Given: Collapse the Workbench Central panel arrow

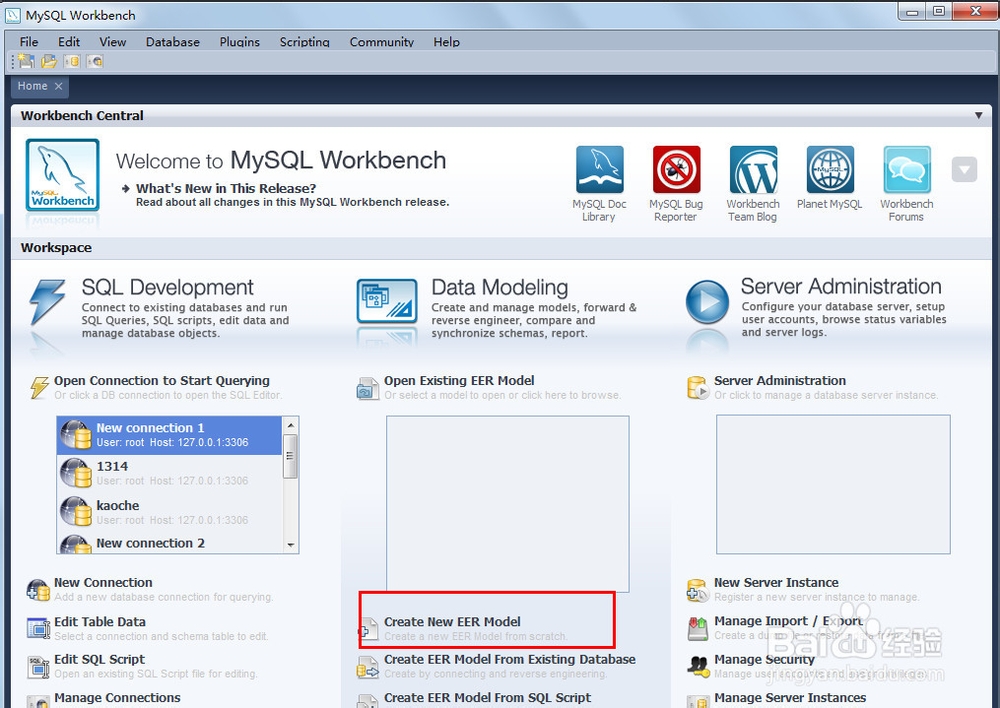Looking at the screenshot, I should coord(978,115).
